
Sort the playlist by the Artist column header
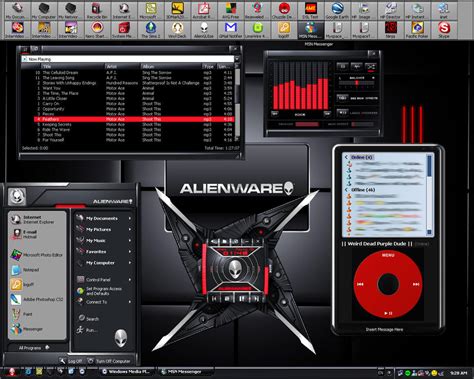[122, 67]
